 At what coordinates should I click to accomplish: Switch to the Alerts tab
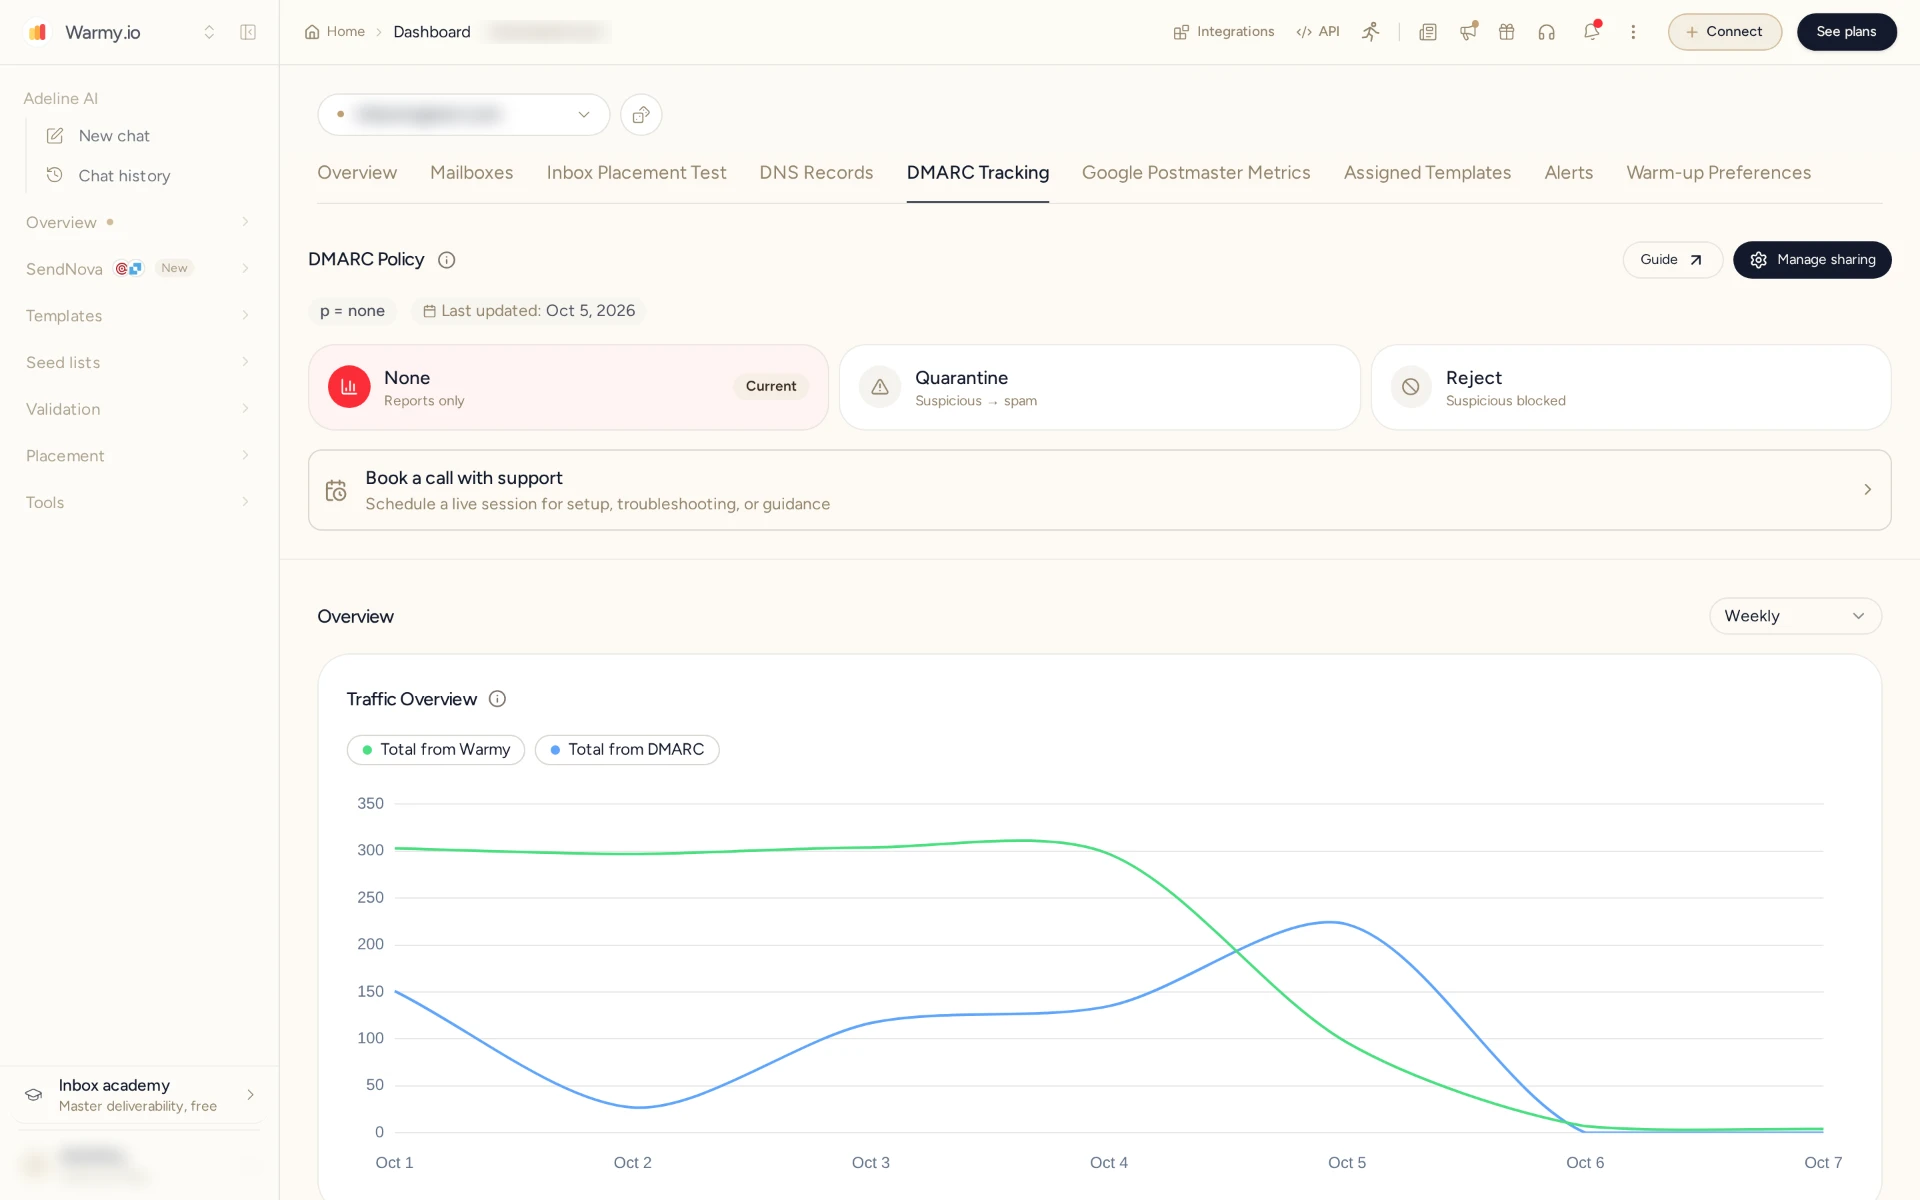pos(1568,173)
